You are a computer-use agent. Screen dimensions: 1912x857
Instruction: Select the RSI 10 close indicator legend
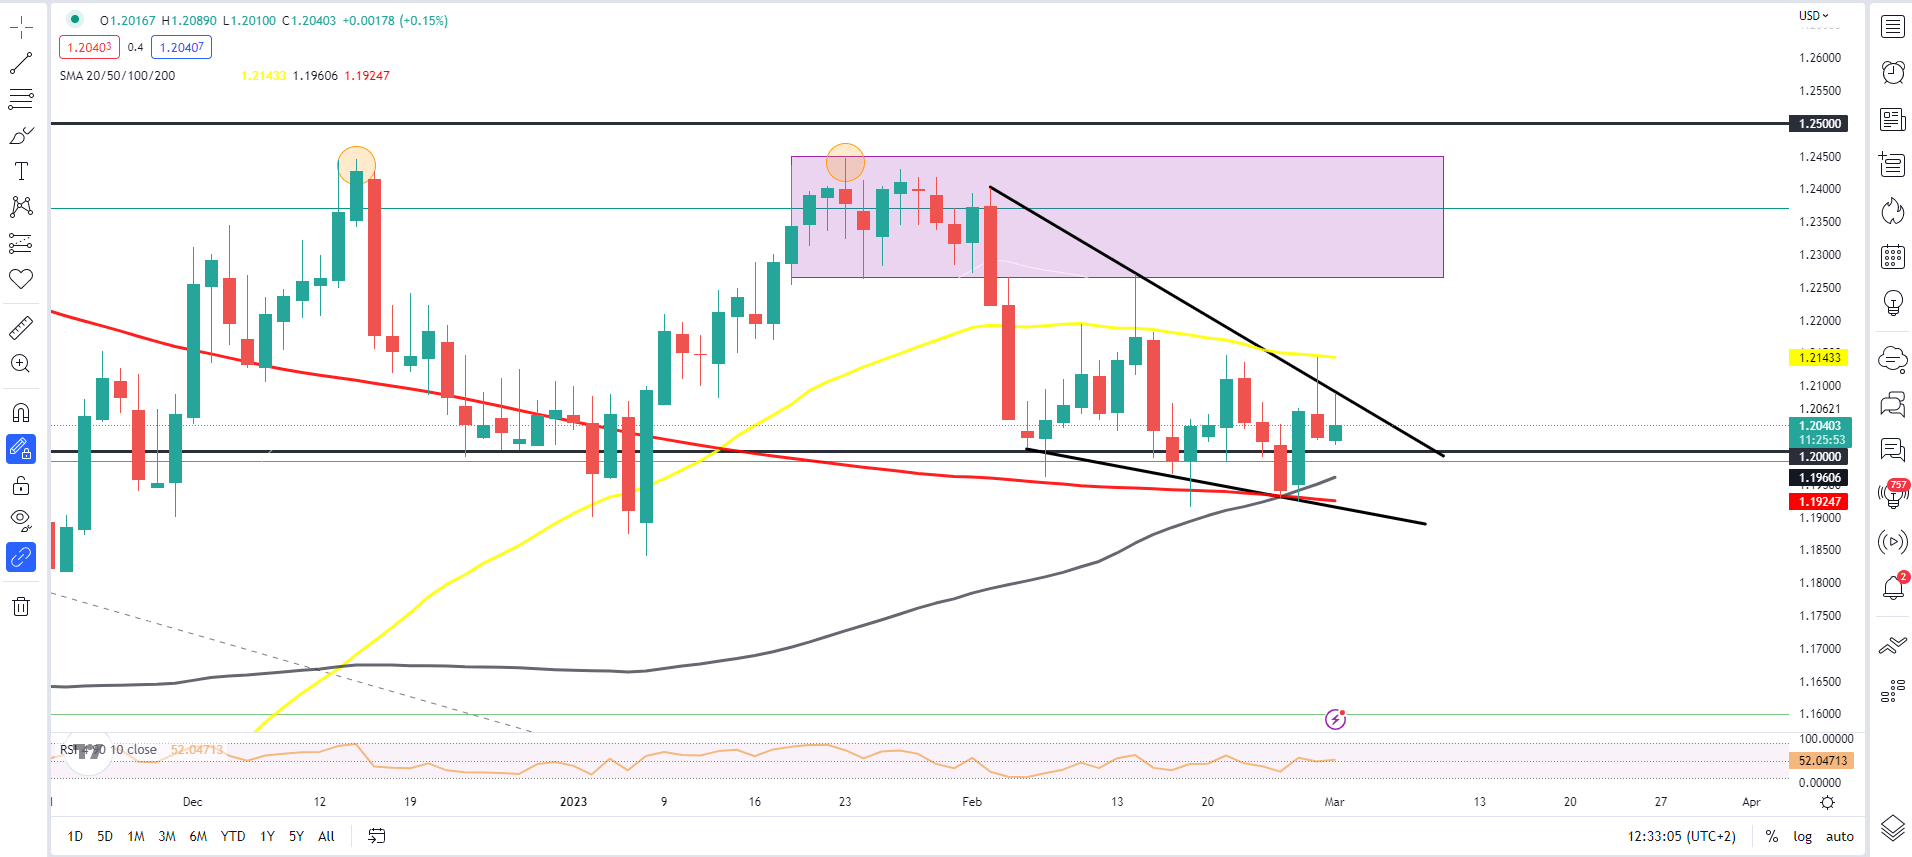coord(108,750)
